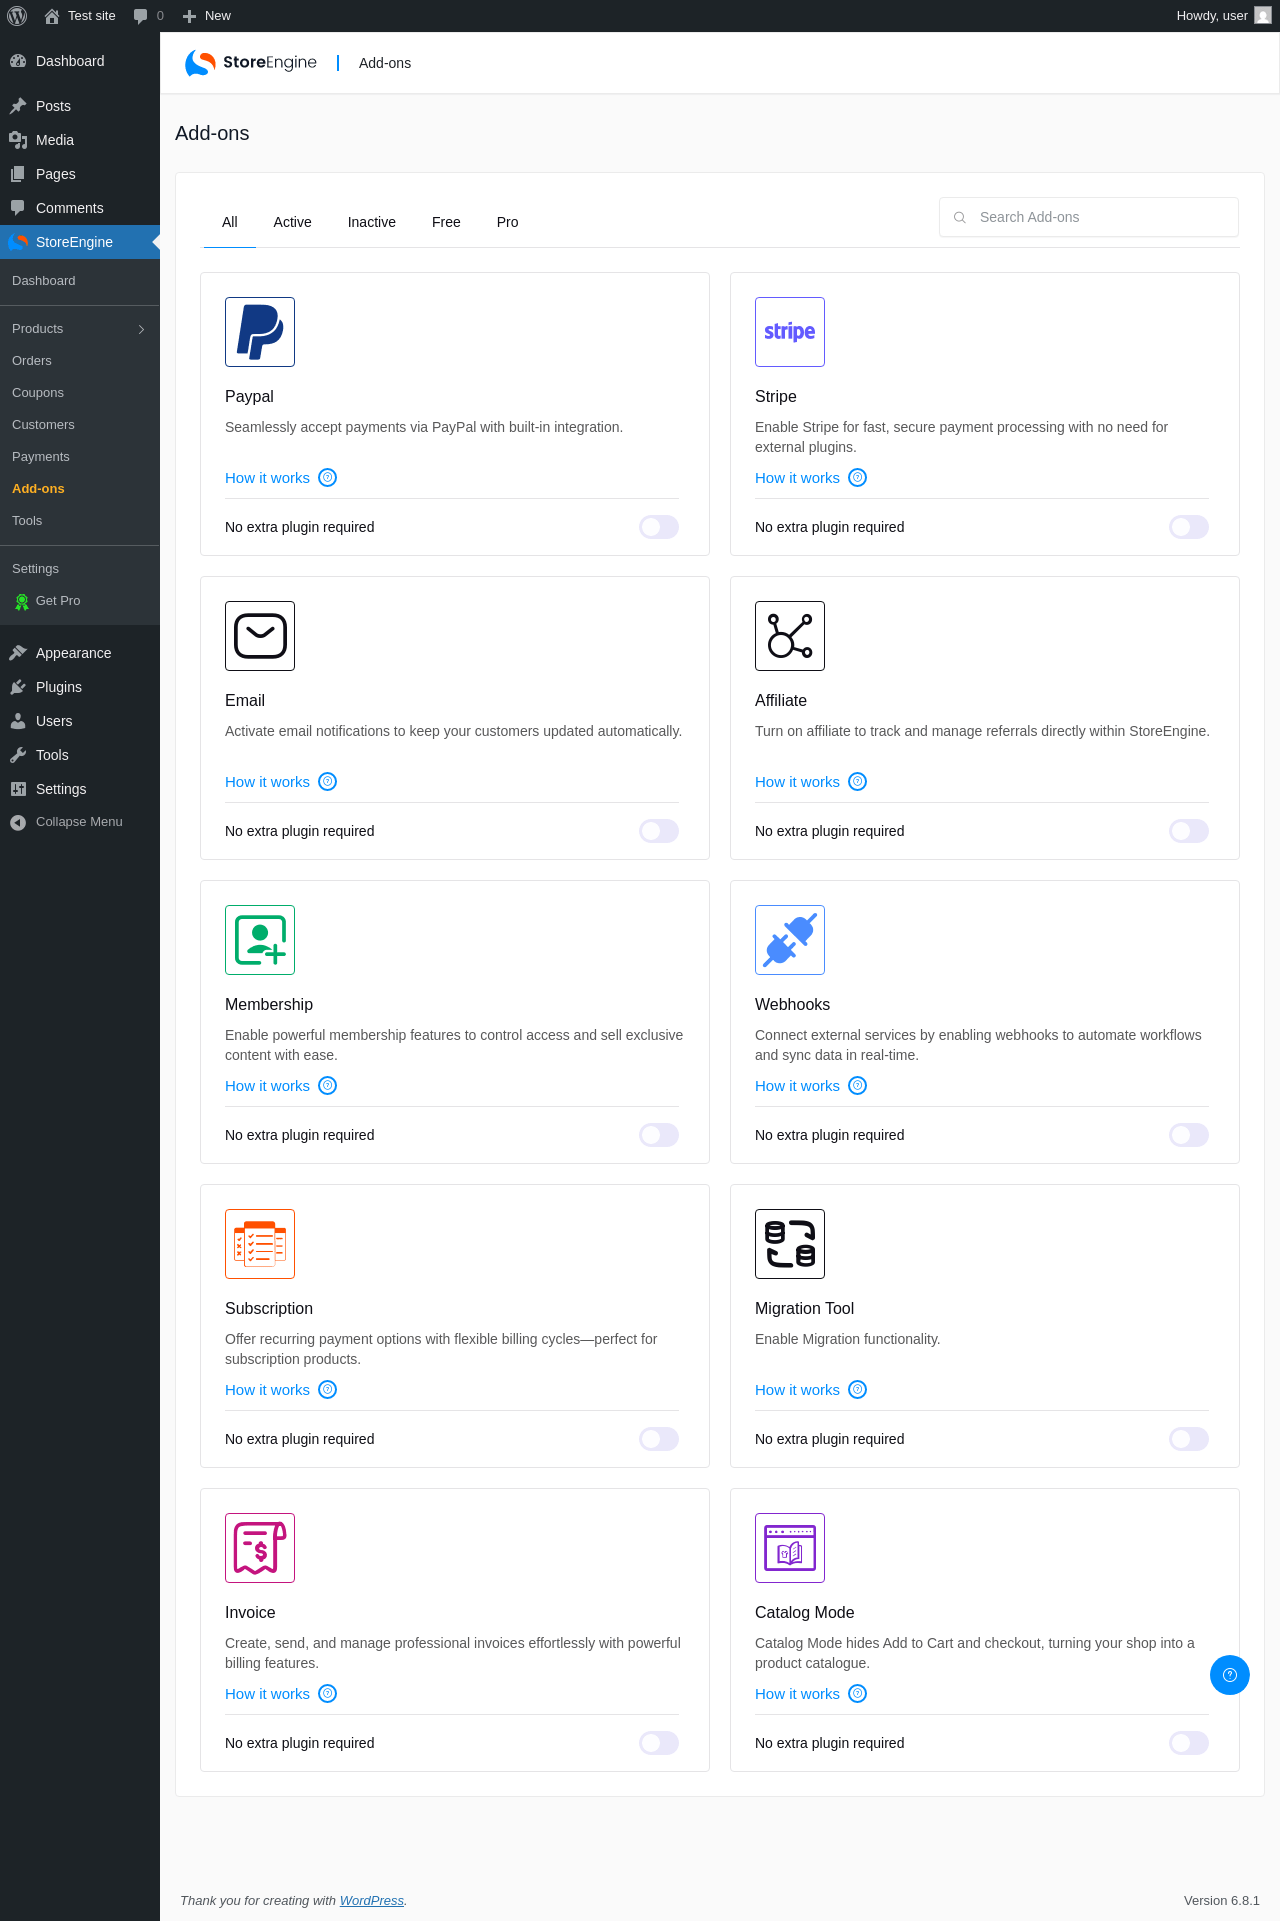Enable the Paypal add-on toggle

pos(659,527)
